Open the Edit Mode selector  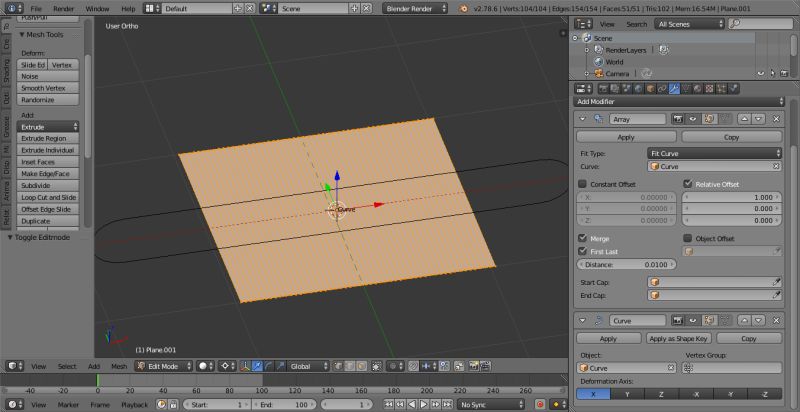pos(164,366)
